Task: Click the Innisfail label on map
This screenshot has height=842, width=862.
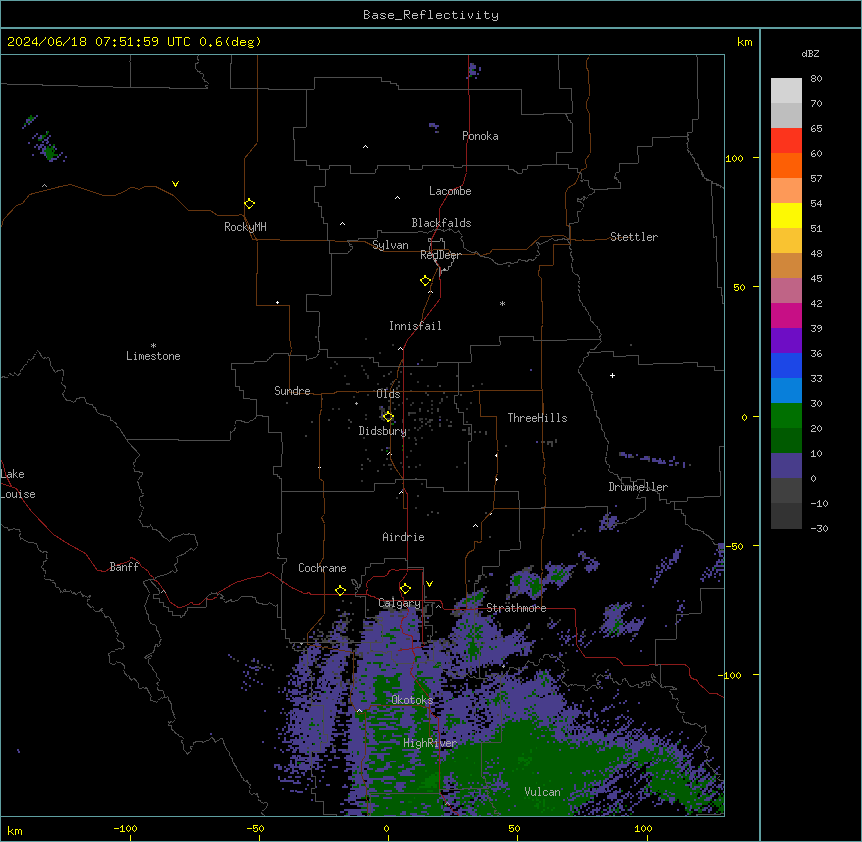Action: pos(415,326)
